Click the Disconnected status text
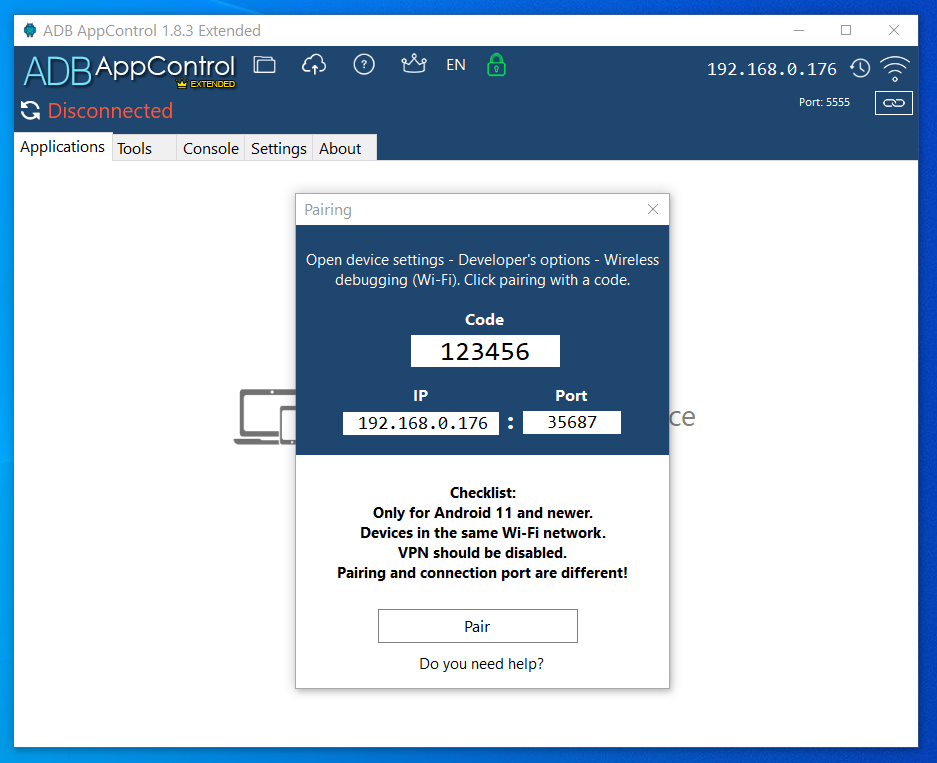 (x=110, y=111)
